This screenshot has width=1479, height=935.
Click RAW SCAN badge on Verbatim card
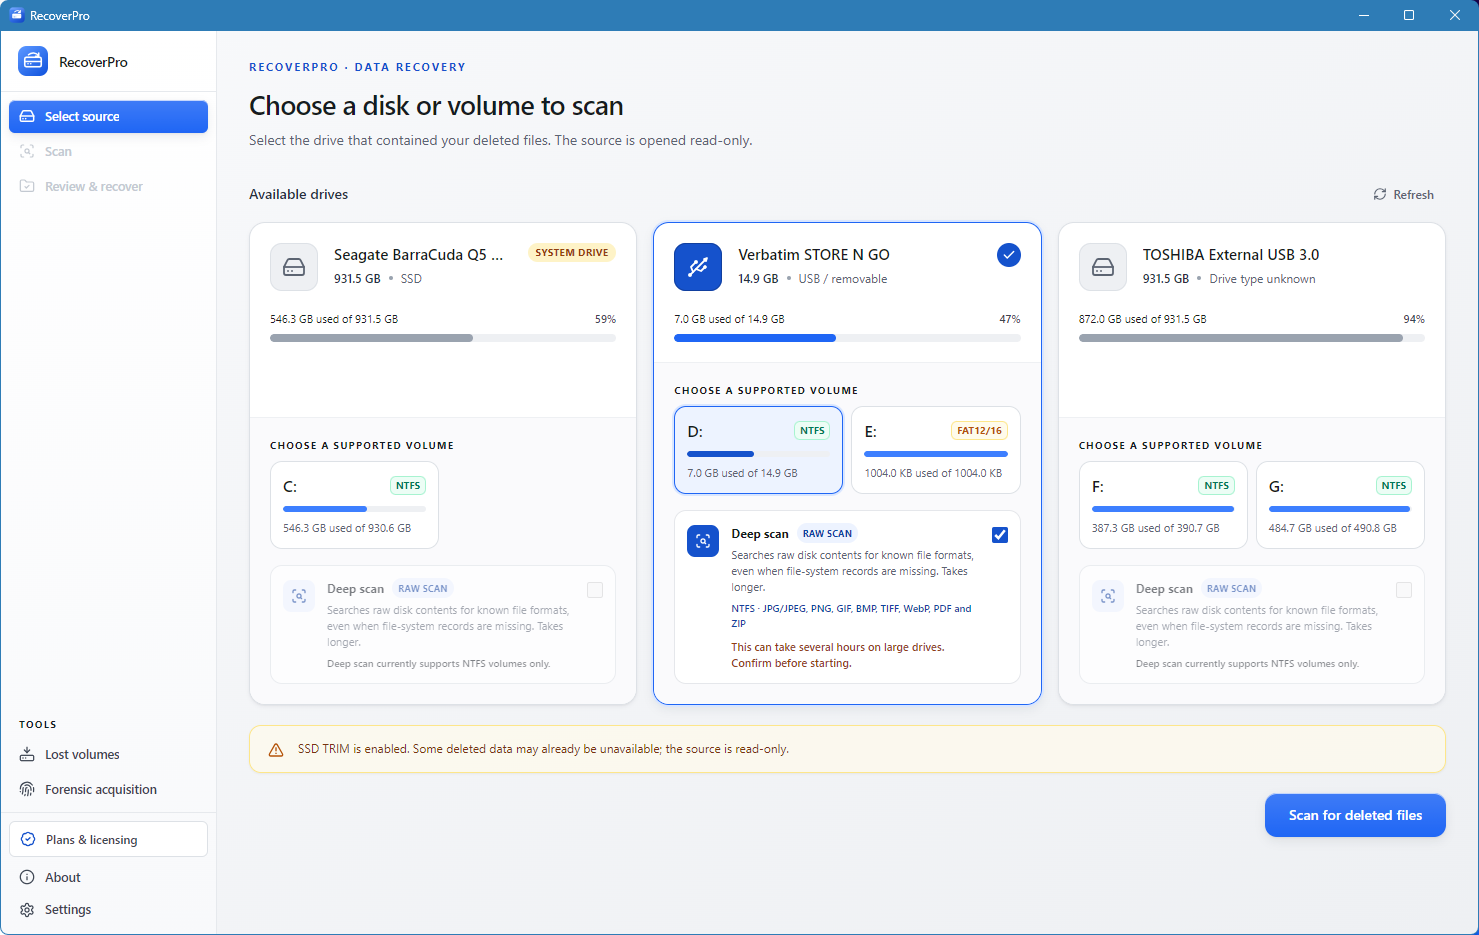click(x=827, y=533)
